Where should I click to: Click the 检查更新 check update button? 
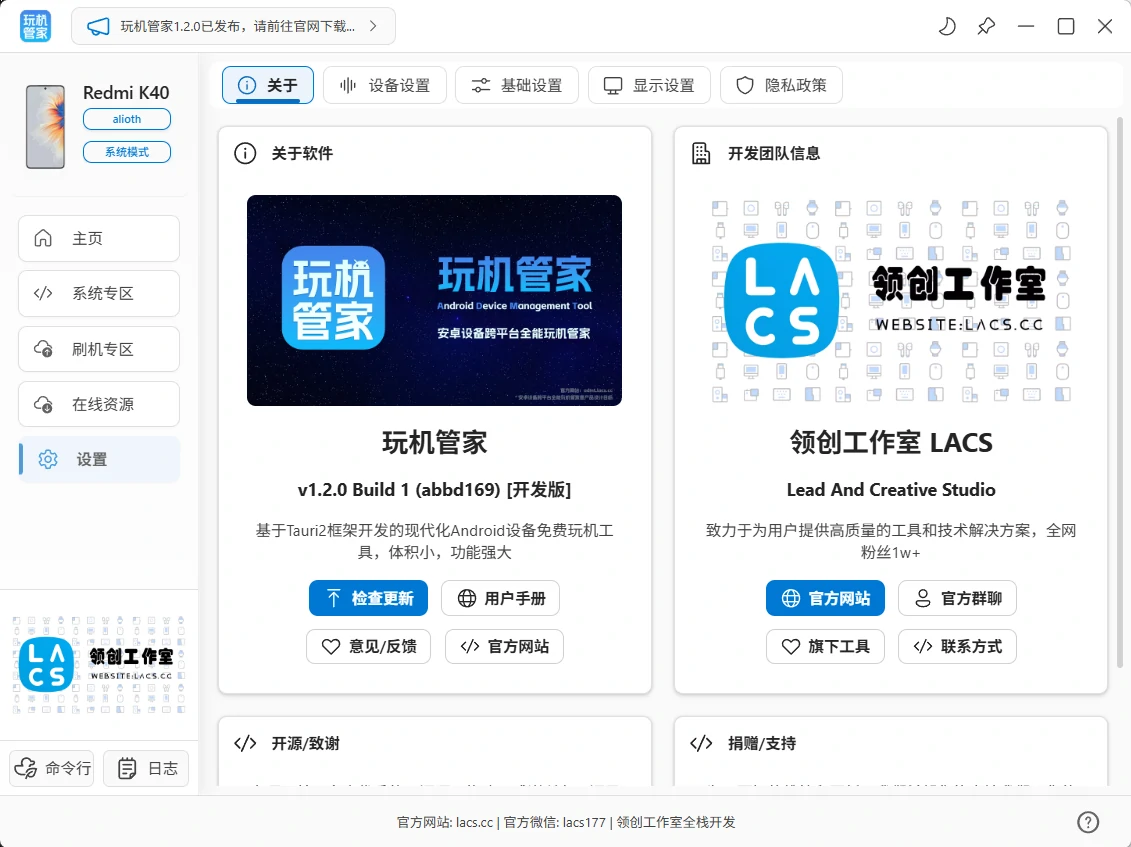pos(368,598)
